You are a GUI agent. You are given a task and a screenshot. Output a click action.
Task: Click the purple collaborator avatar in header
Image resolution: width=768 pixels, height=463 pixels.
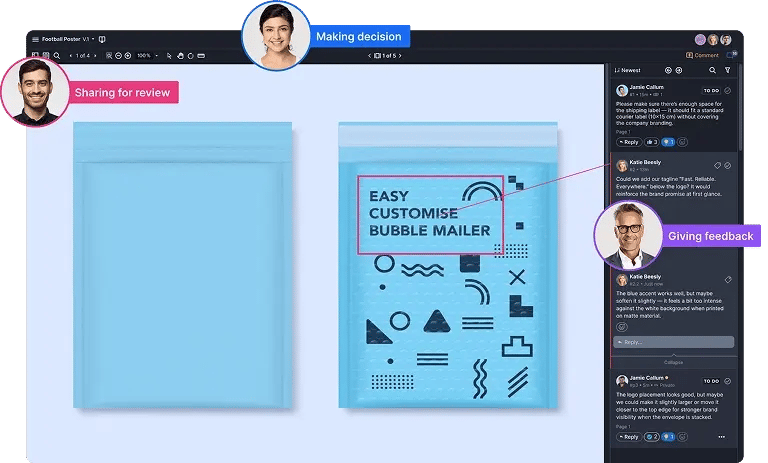700,40
